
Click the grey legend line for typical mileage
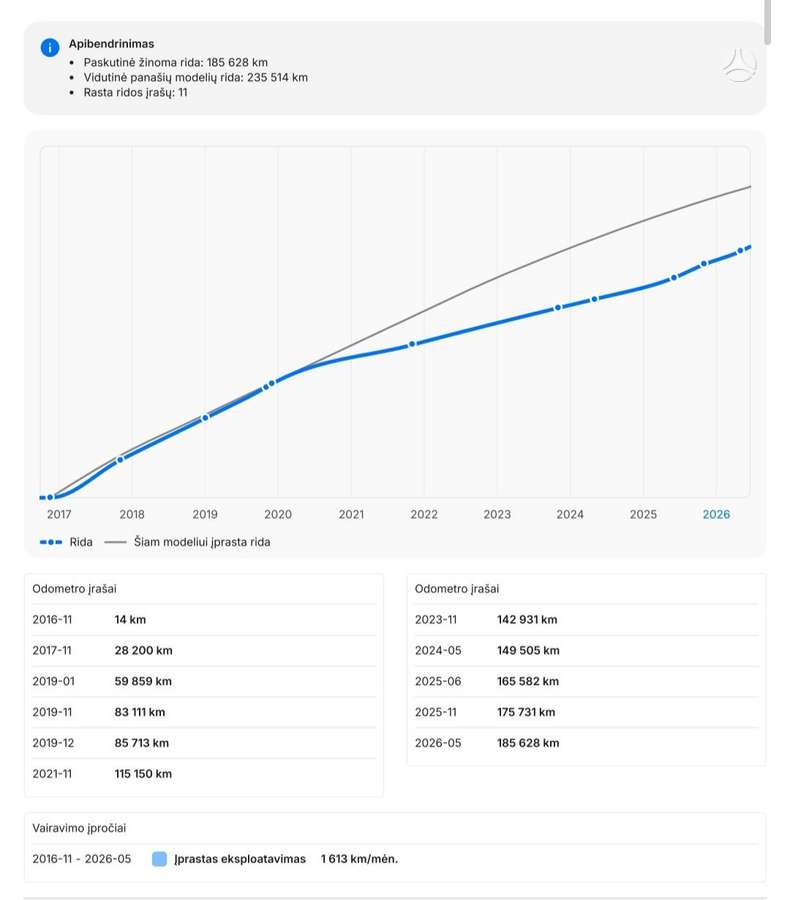point(115,542)
